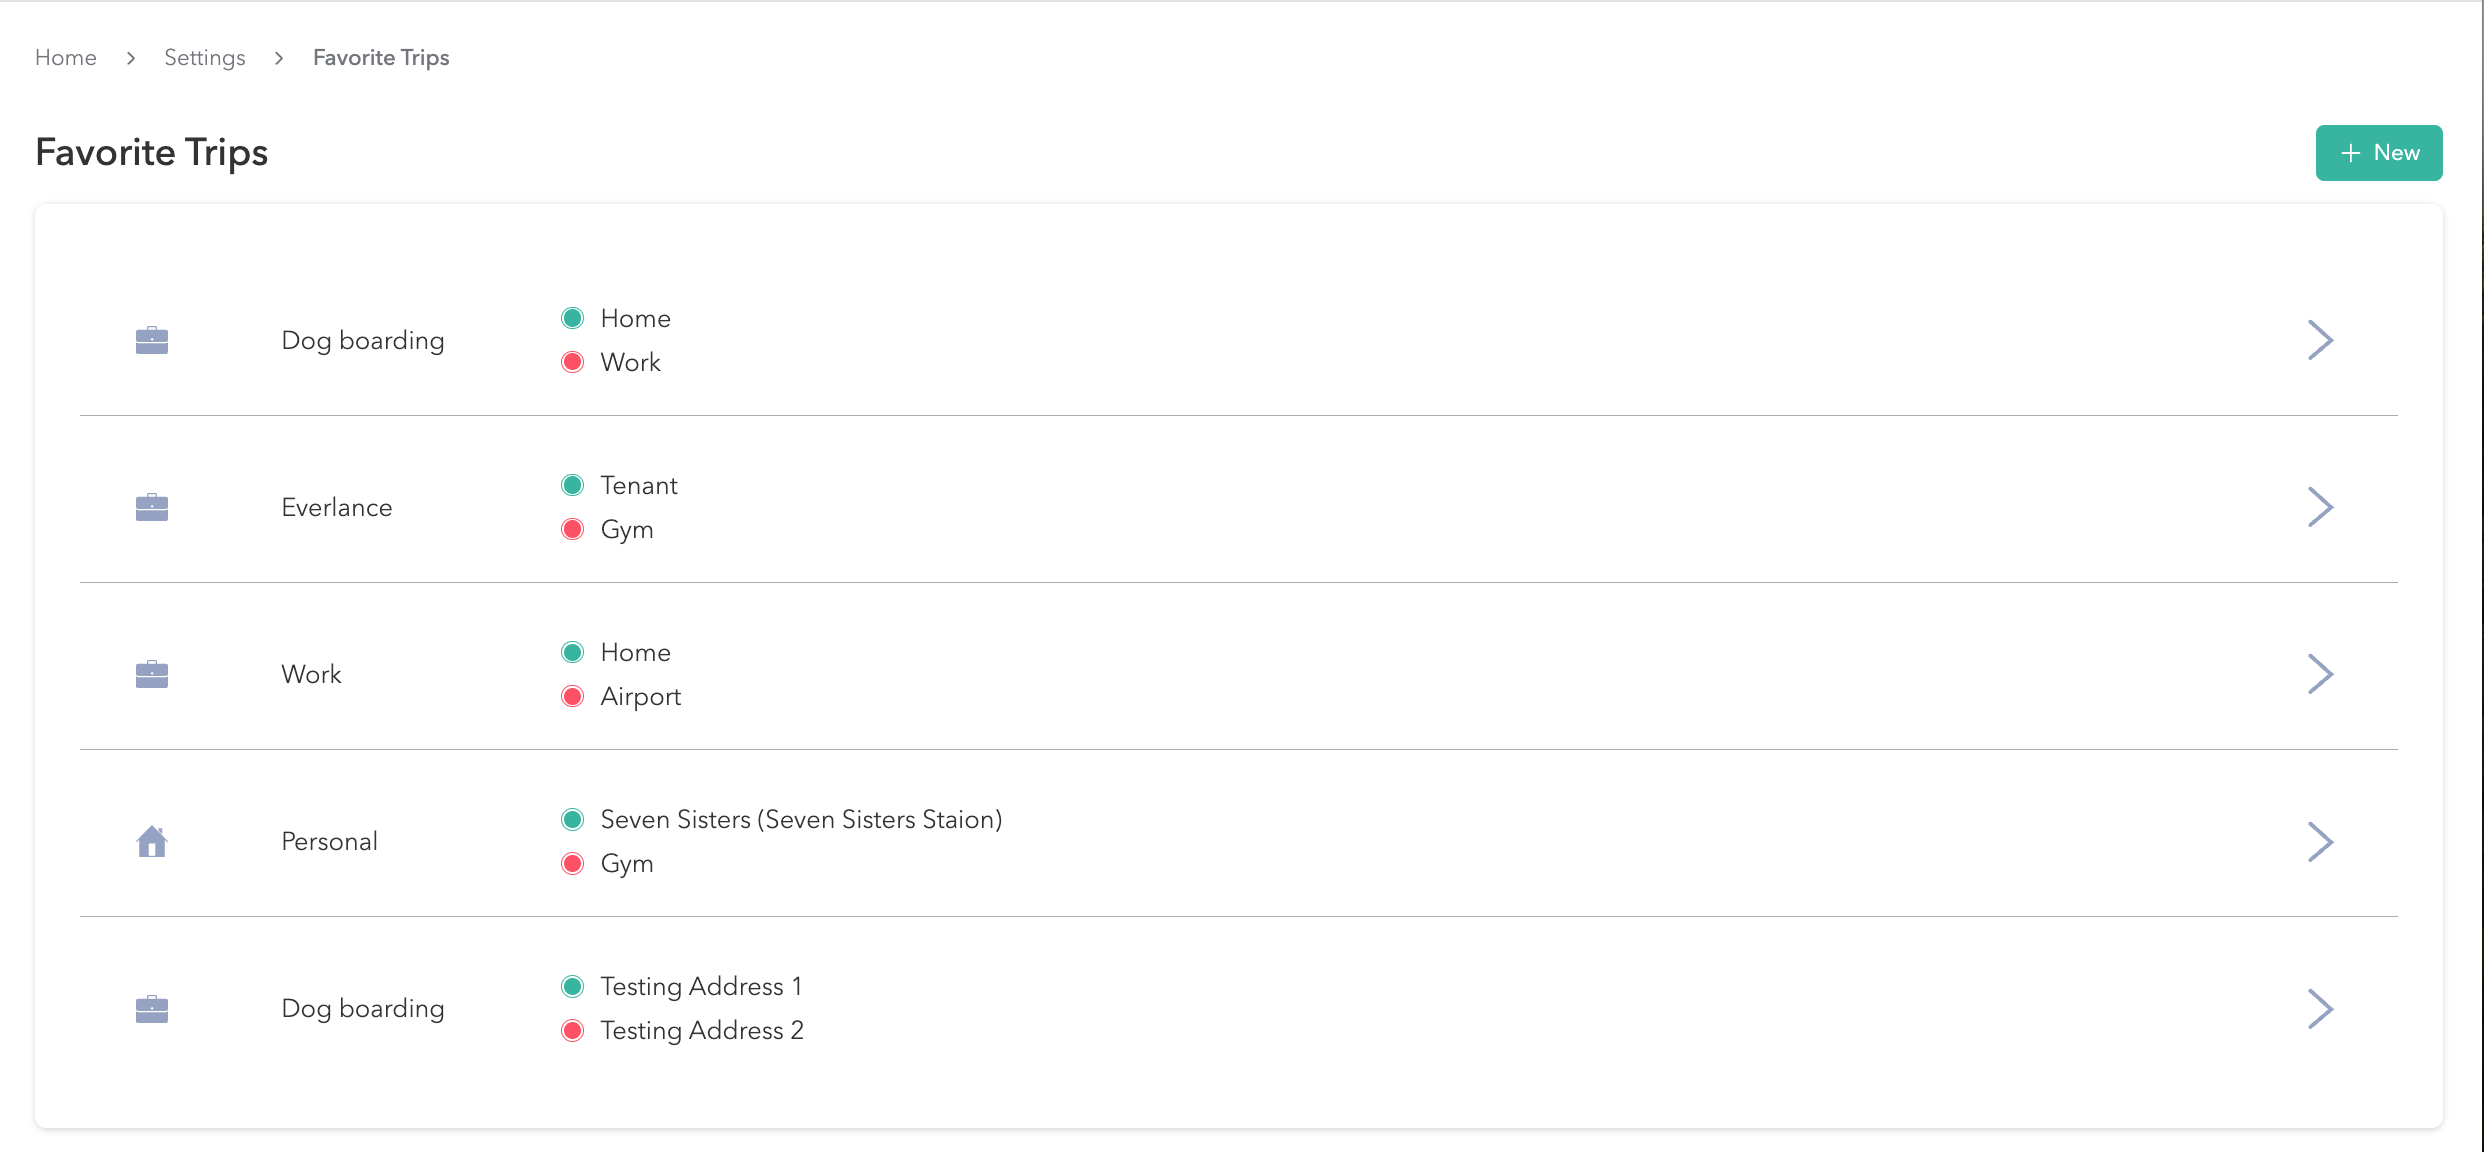
Task: Click the green origin dot beside Tenant
Action: pos(574,484)
